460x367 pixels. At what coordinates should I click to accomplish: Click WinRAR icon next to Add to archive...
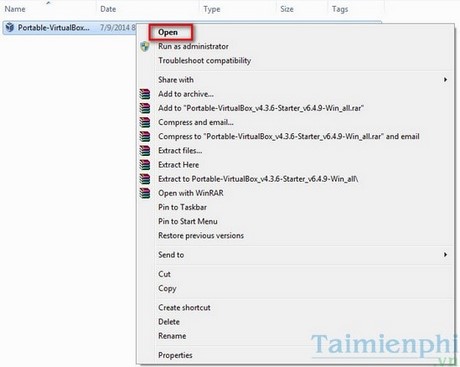coord(145,94)
